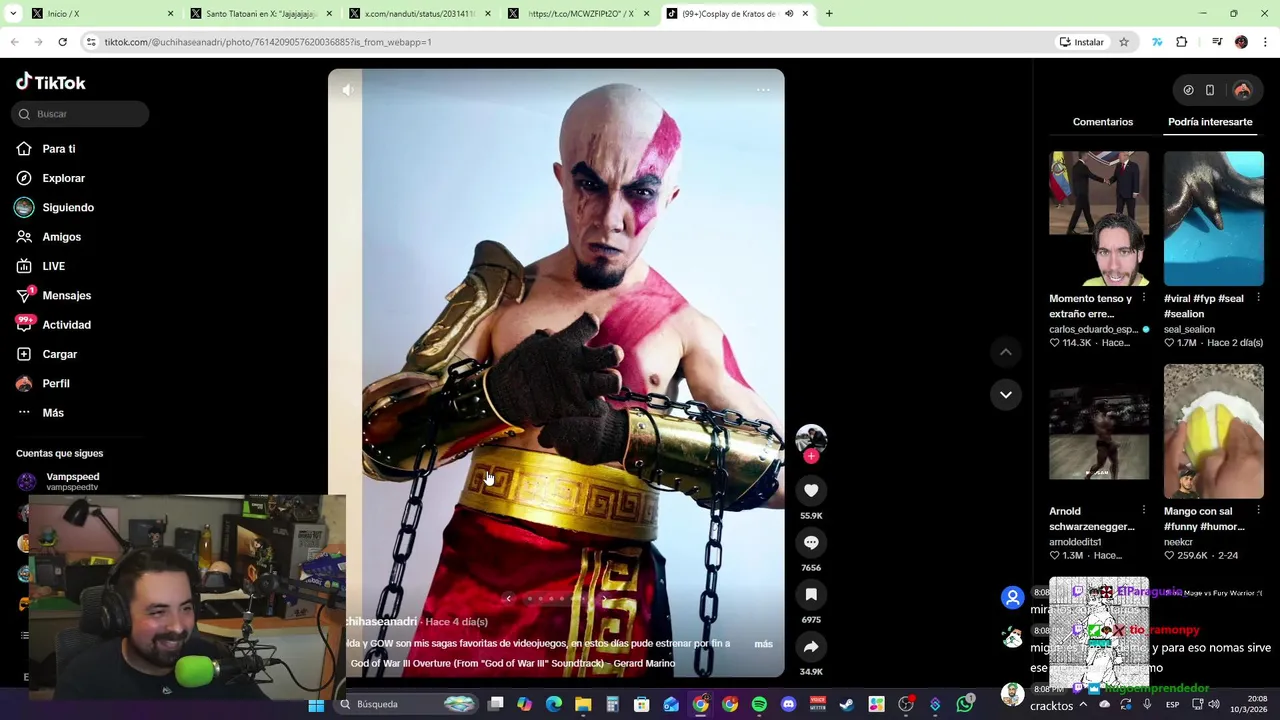Screen dimensions: 1280x720
Task: Switch to Podría interesarte tab
Action: [1210, 122]
